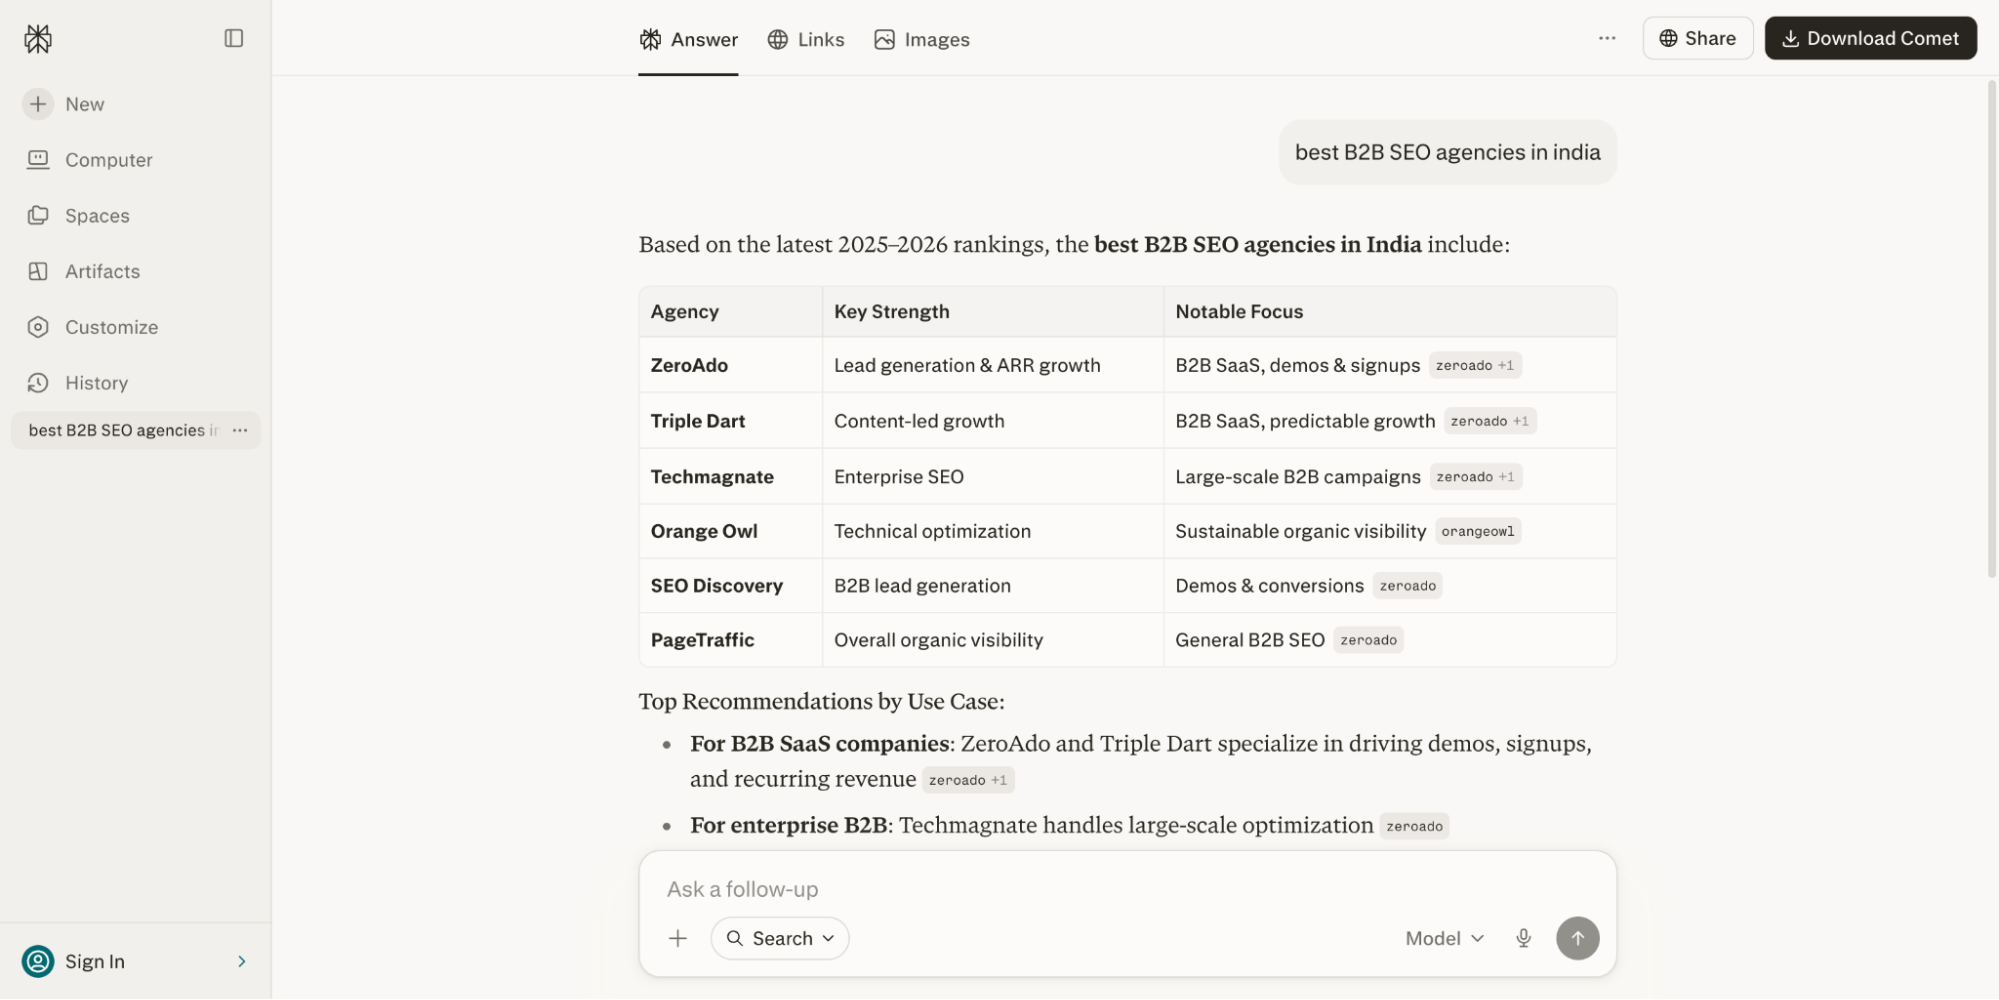Click the Perplexity logo icon
Image resolution: width=1999 pixels, height=1000 pixels.
(x=38, y=39)
